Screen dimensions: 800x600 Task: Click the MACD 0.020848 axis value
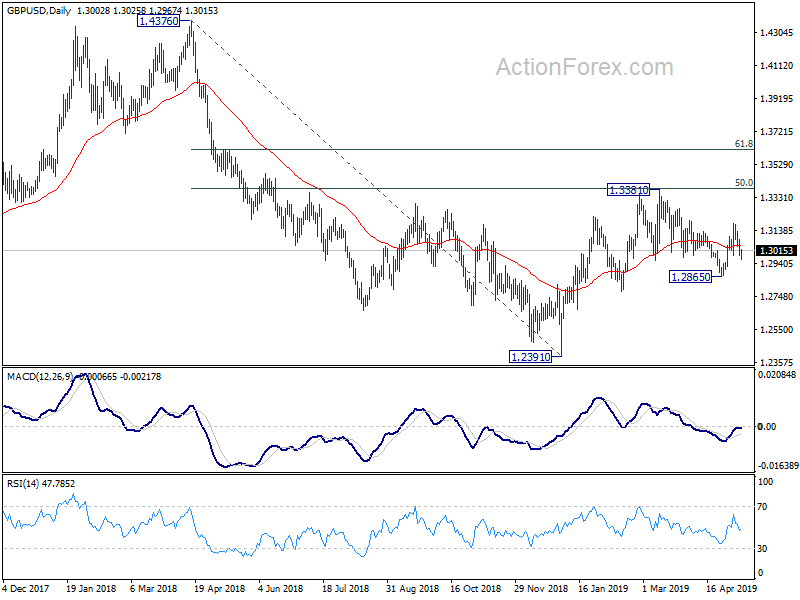click(x=777, y=374)
